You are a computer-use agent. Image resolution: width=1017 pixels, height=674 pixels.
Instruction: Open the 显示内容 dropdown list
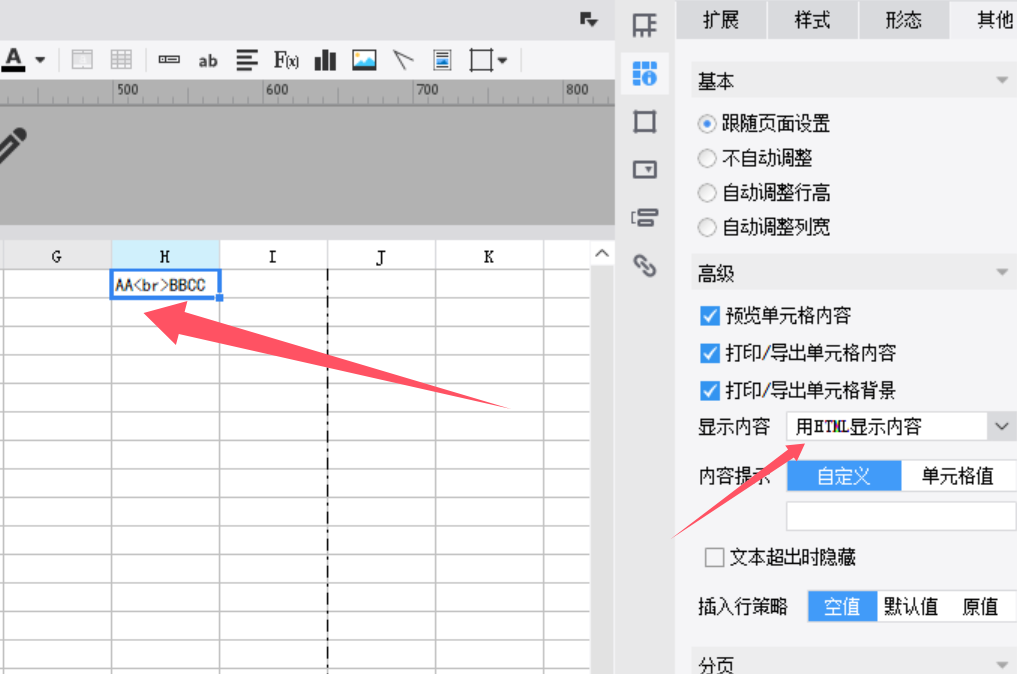[1002, 427]
